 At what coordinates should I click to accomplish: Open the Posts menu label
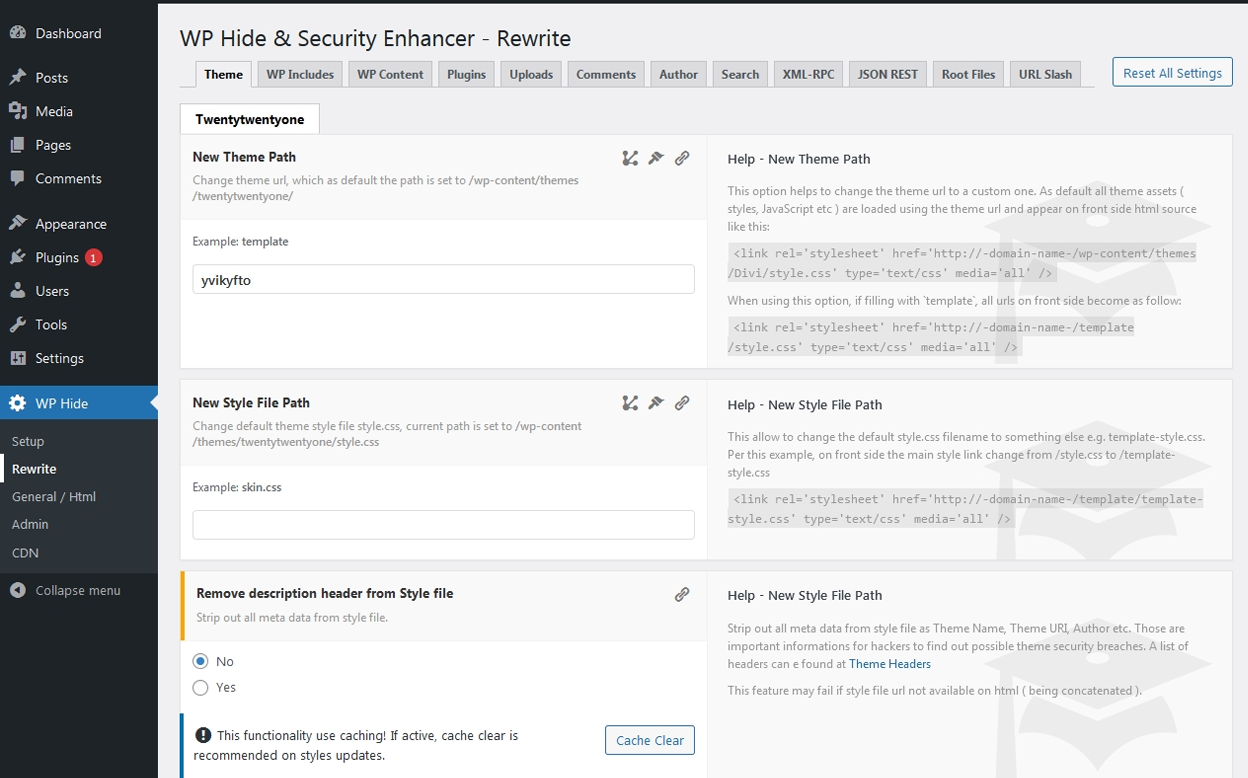[x=52, y=78]
